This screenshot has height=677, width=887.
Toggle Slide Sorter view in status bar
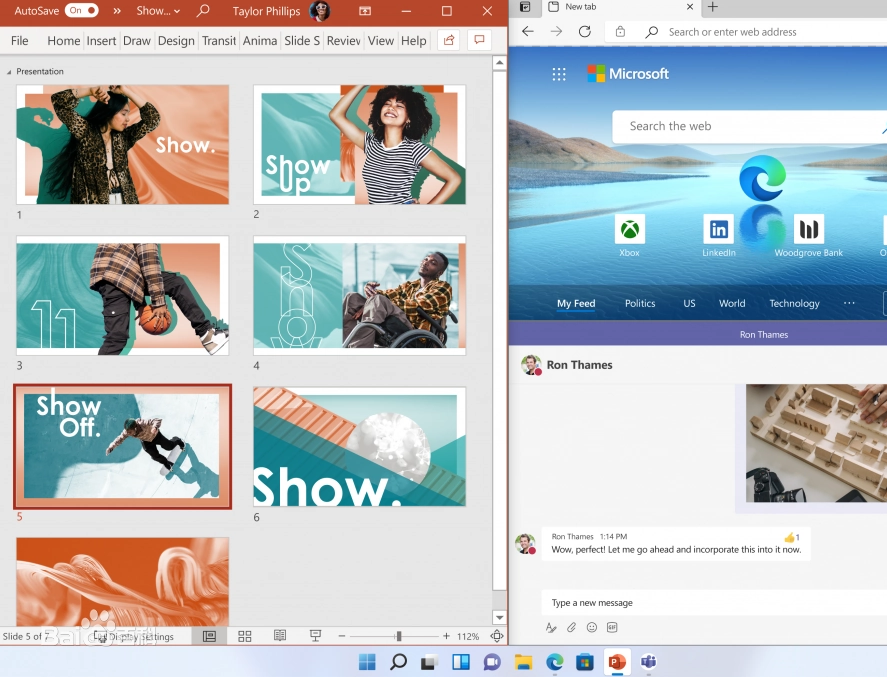pyautogui.click(x=245, y=636)
